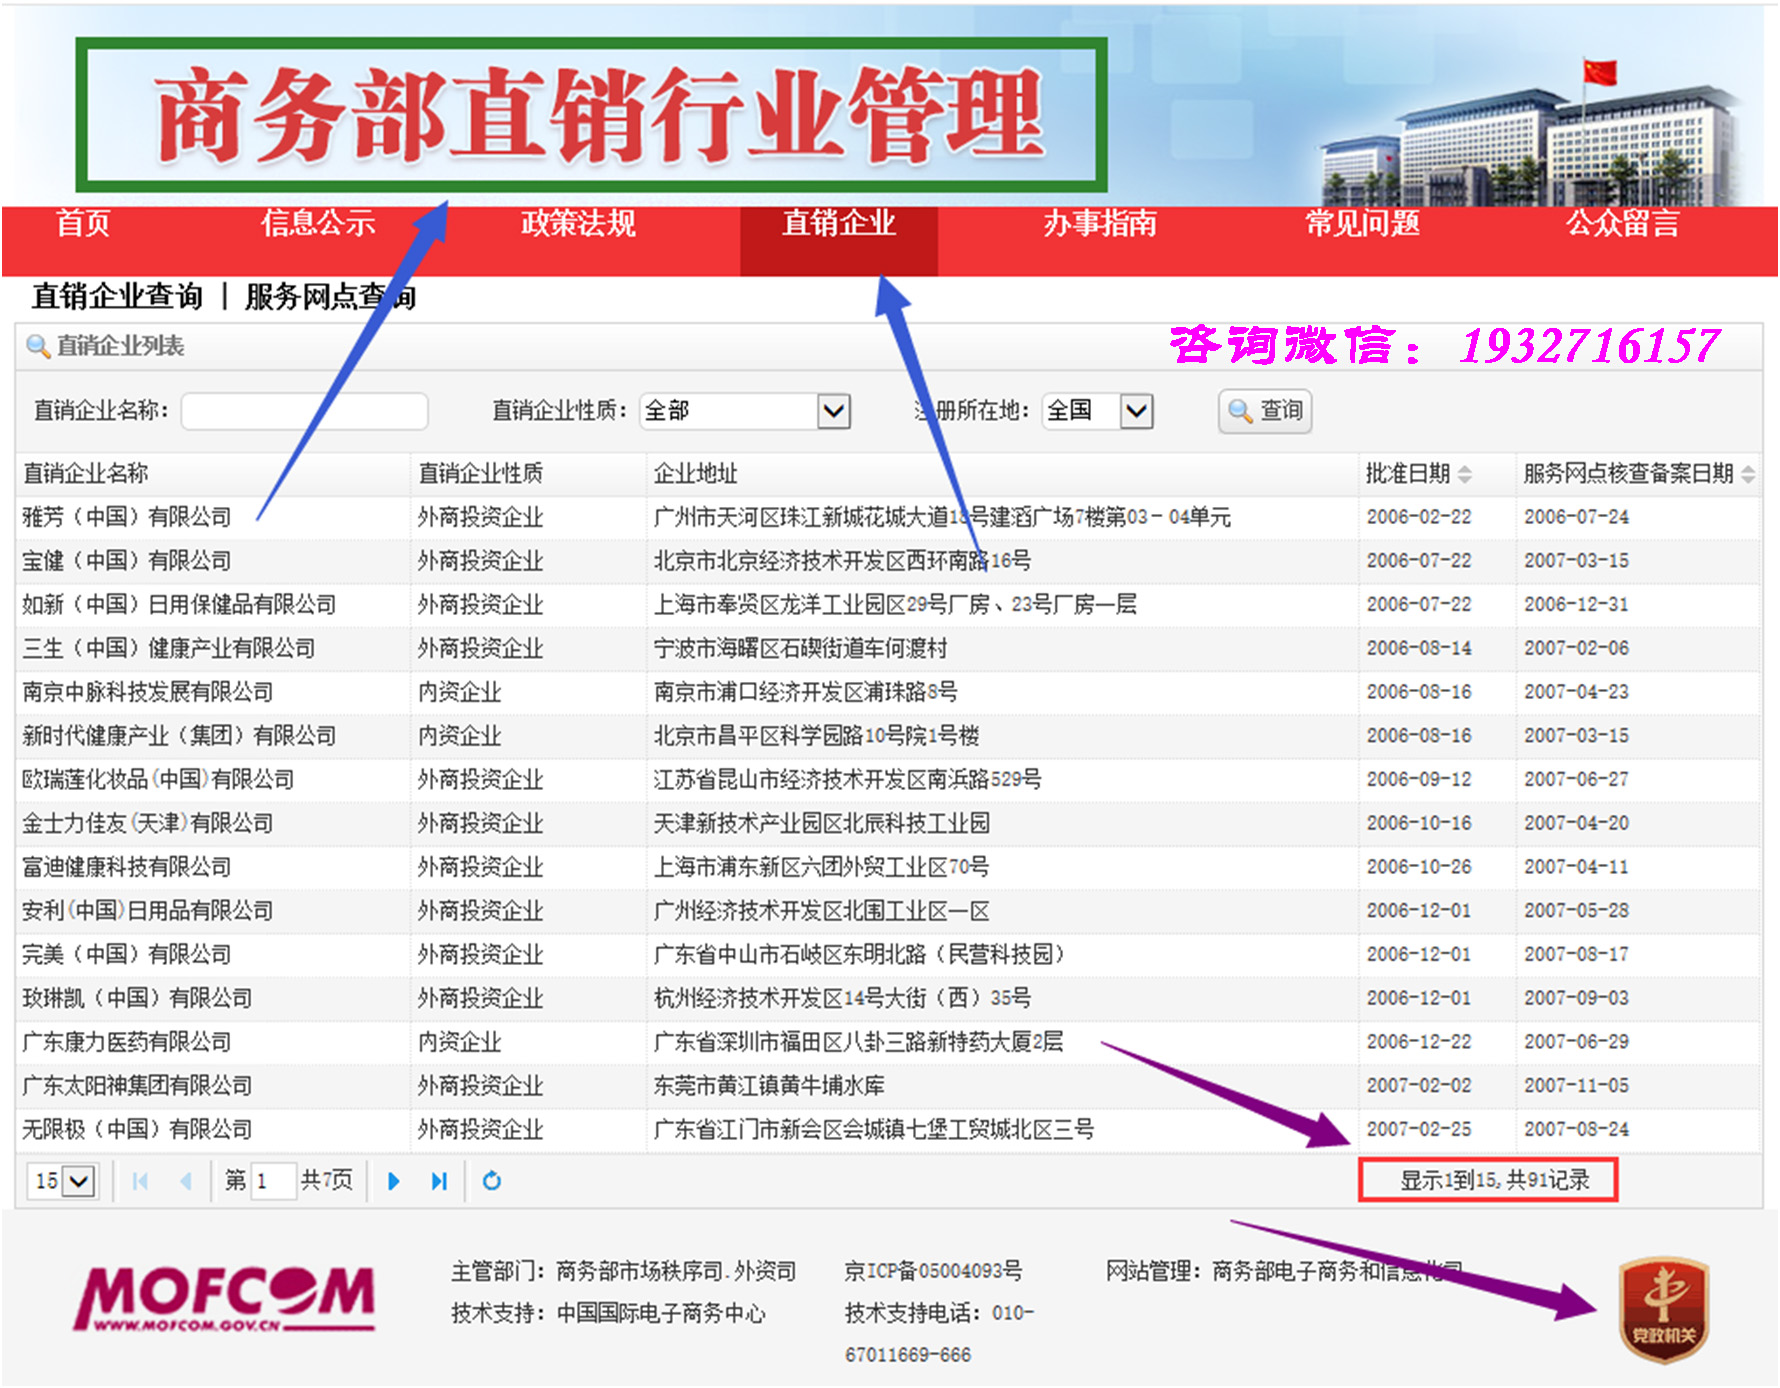Switch to 服务网点查询 tab
This screenshot has width=1780, height=1388.
click(x=330, y=296)
